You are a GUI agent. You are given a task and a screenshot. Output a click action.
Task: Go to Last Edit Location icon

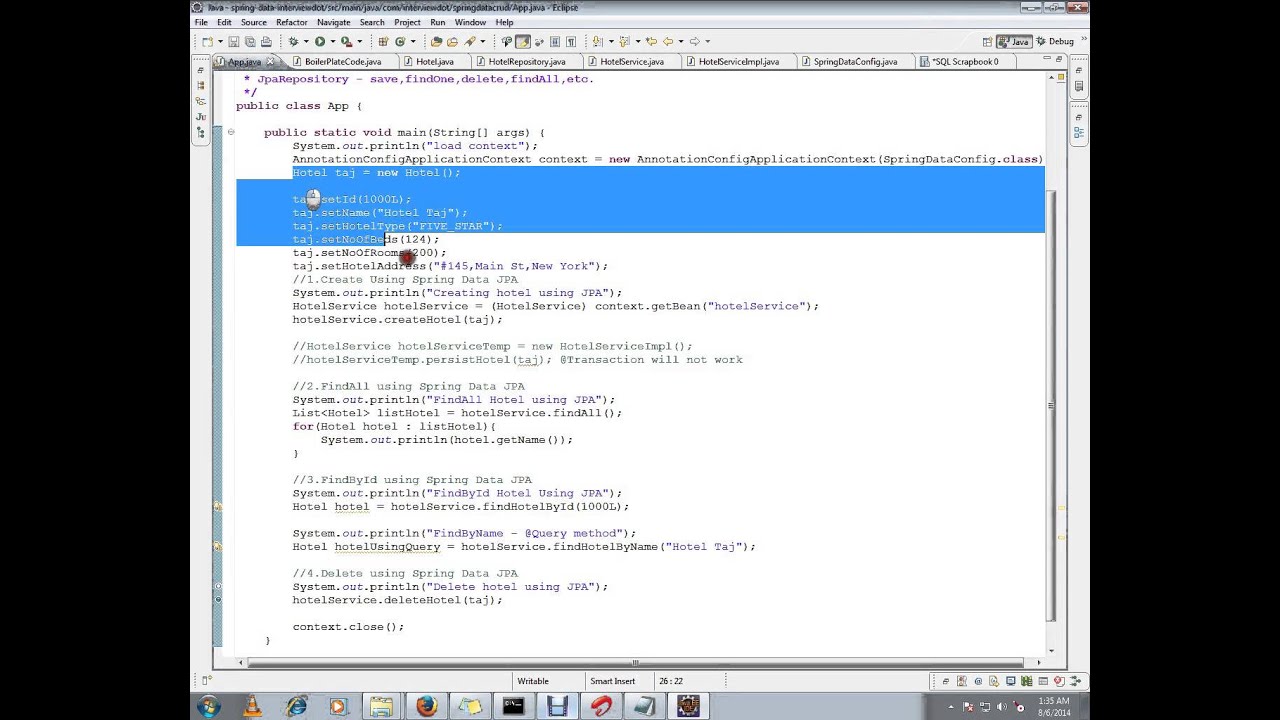651,41
